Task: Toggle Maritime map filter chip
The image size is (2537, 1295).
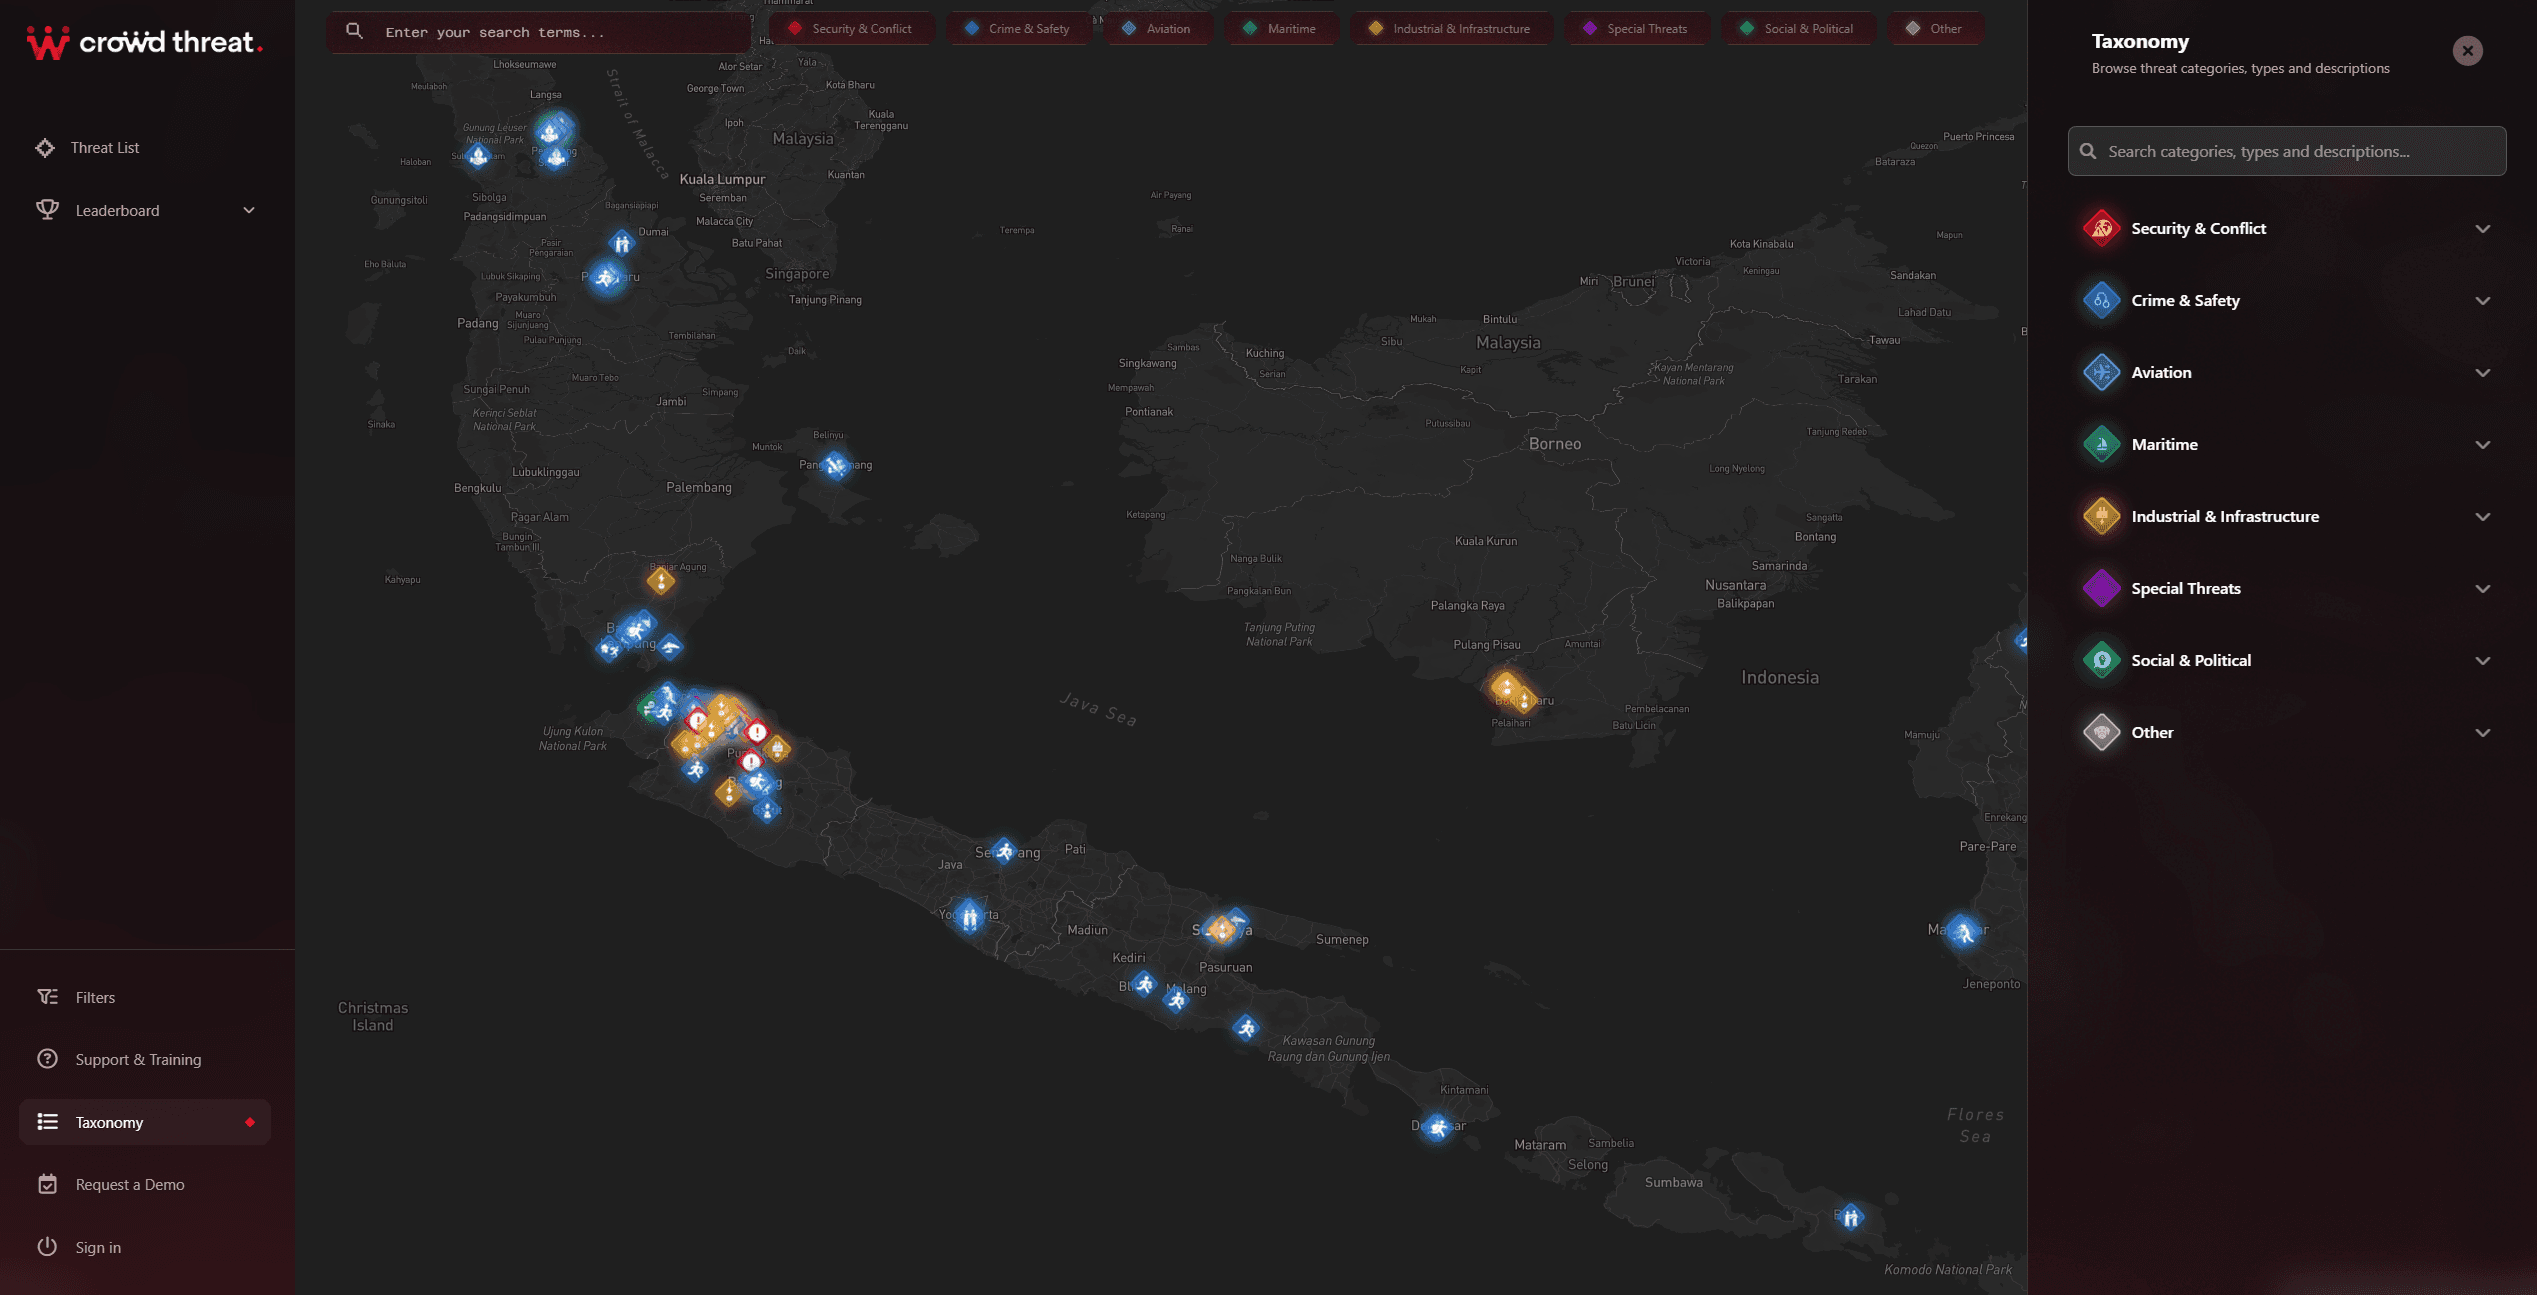Action: 1281,29
